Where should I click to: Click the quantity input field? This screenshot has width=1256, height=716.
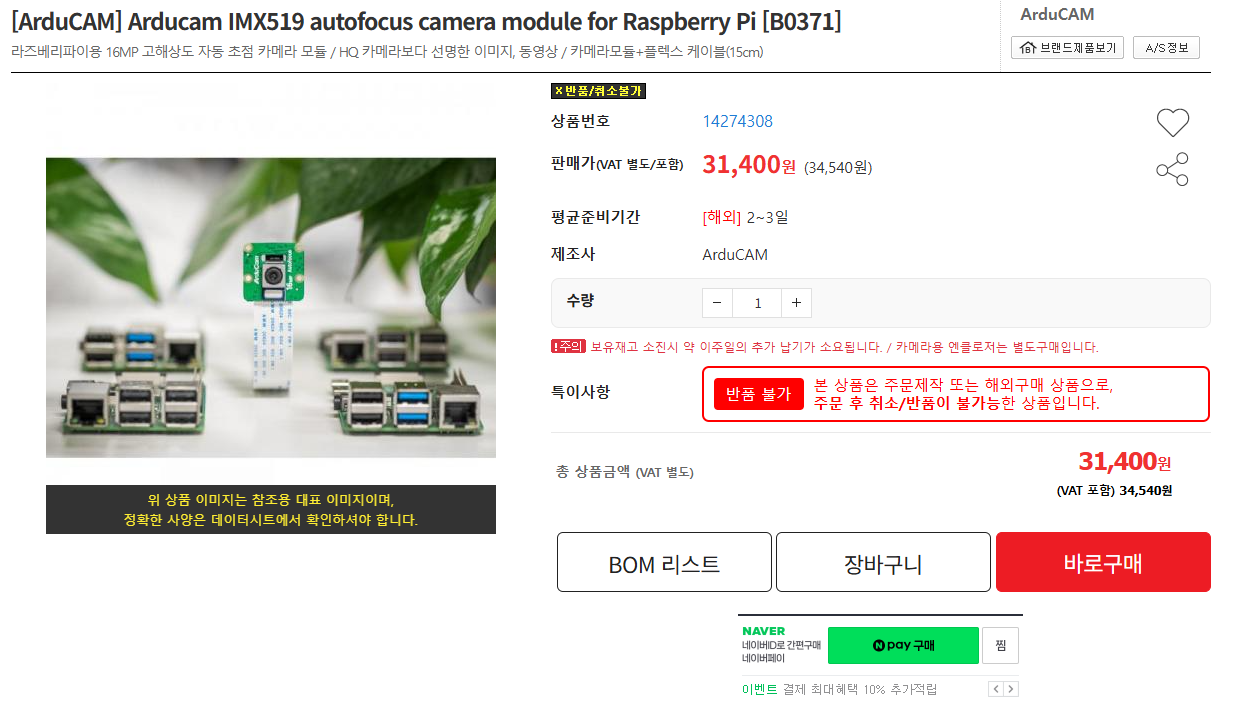coord(757,303)
